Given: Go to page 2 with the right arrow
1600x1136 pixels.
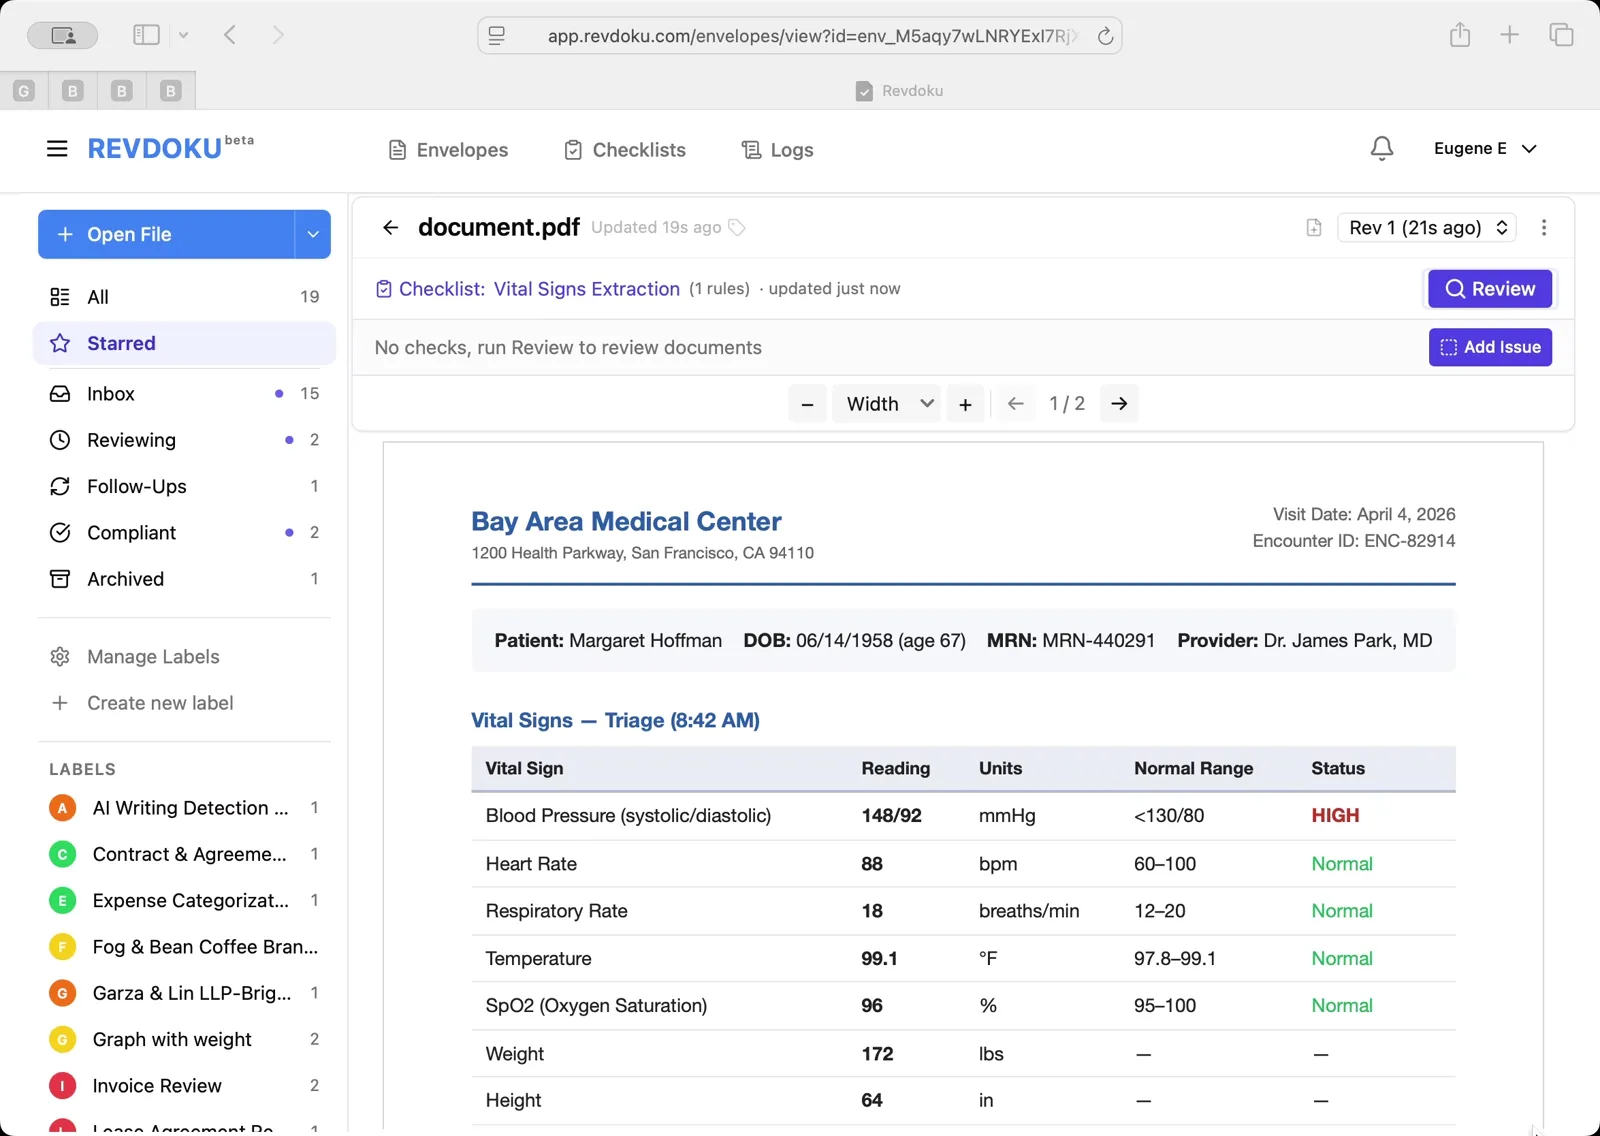Looking at the screenshot, I should (x=1119, y=404).
